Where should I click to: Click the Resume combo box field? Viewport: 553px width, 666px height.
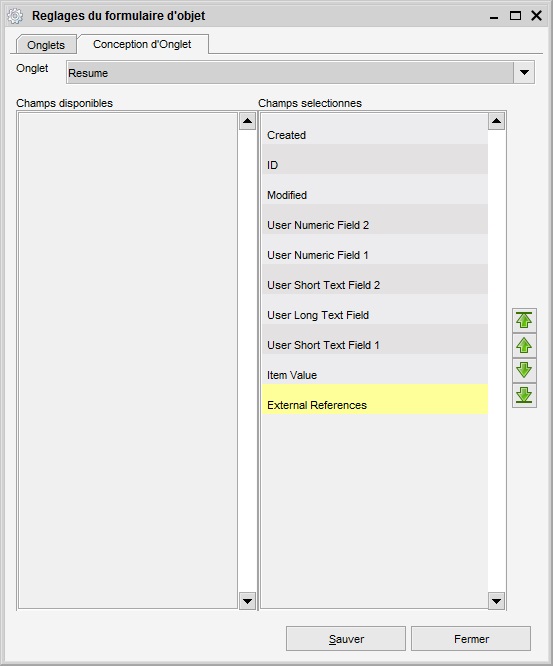pyautogui.click(x=290, y=73)
